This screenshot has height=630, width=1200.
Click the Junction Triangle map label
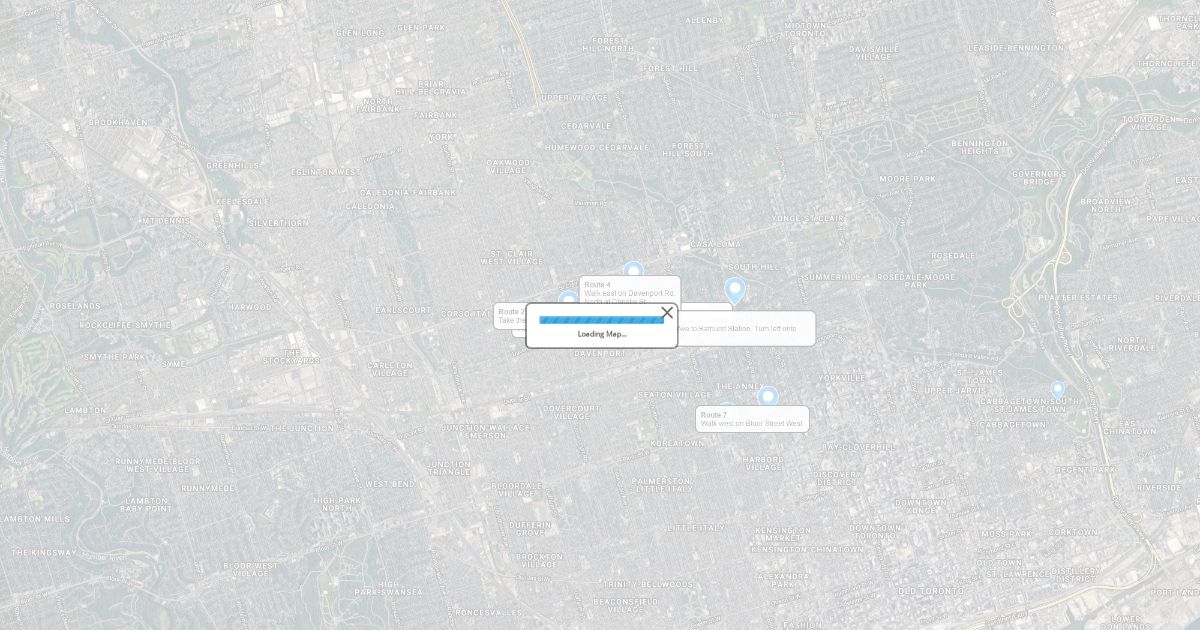[x=449, y=467]
